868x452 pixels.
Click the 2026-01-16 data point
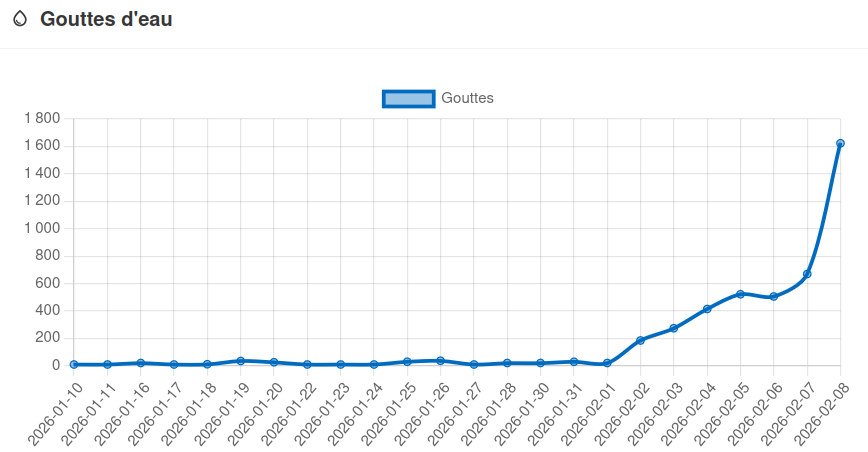(x=141, y=363)
